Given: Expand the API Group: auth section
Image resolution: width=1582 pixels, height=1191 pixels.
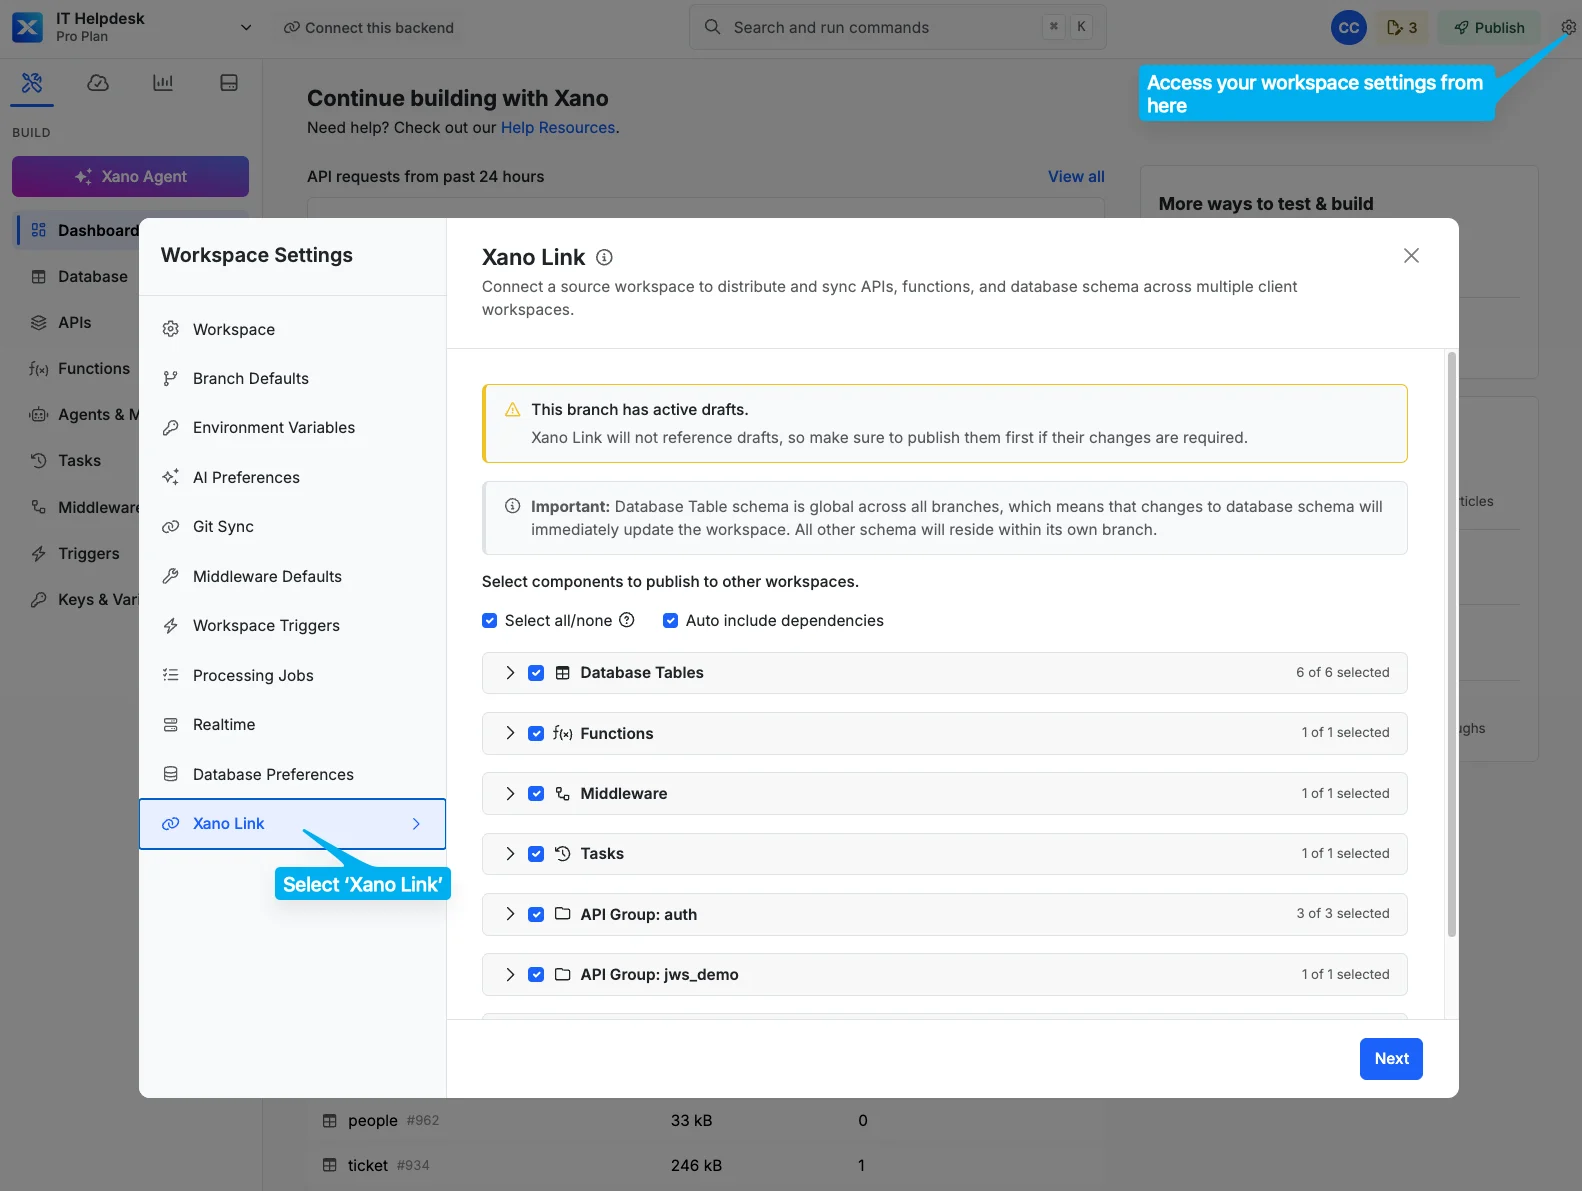Looking at the screenshot, I should (510, 914).
